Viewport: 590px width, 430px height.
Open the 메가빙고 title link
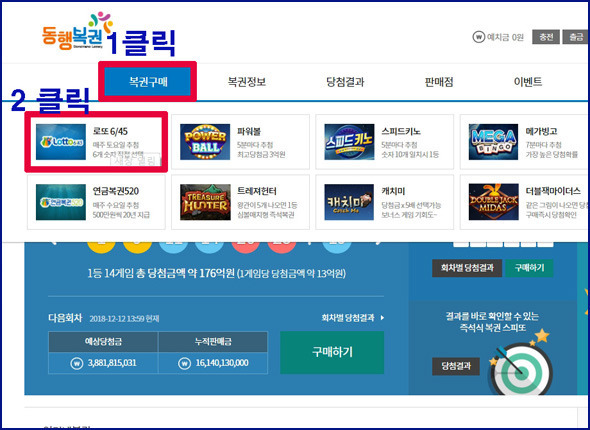pyautogui.click(x=541, y=131)
